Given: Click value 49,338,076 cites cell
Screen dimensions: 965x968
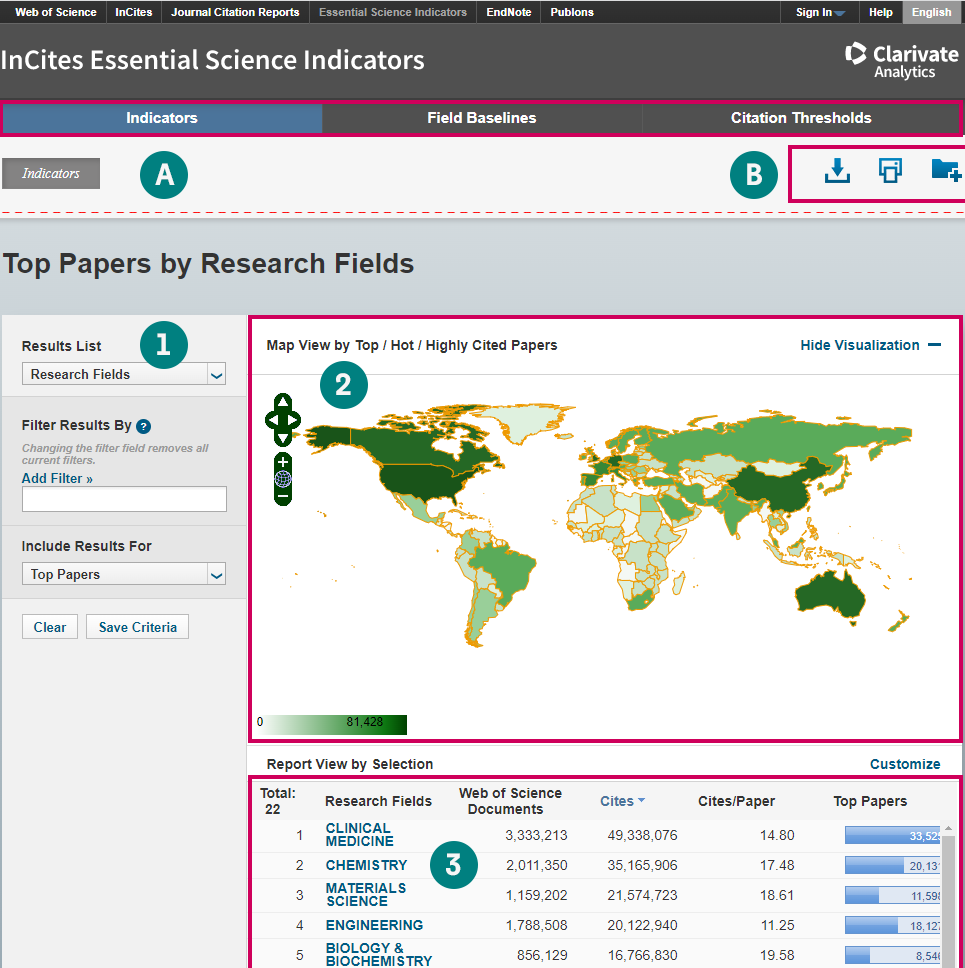Looking at the screenshot, I should 642,835.
